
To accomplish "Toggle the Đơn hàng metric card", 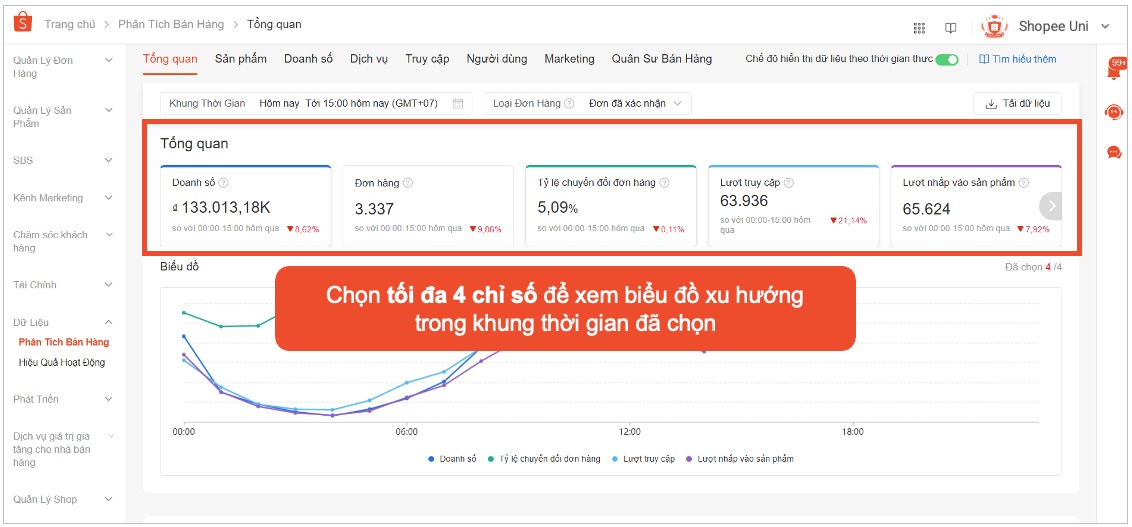I will point(428,206).
